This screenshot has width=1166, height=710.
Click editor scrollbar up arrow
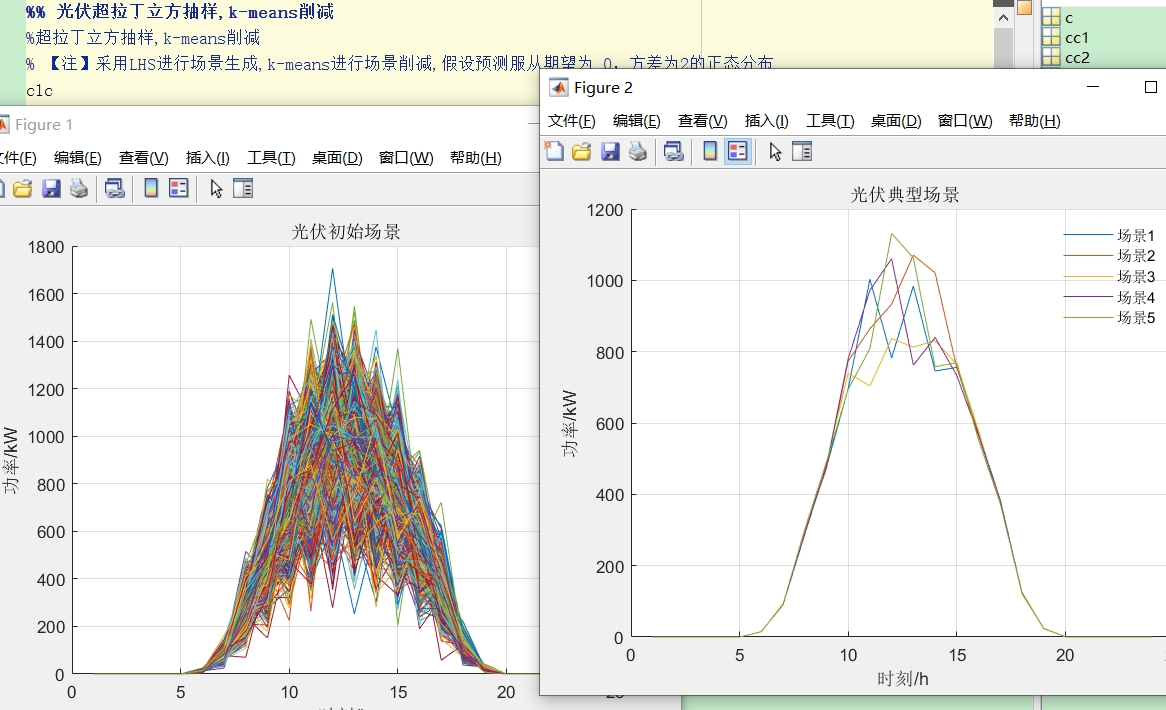1003,18
